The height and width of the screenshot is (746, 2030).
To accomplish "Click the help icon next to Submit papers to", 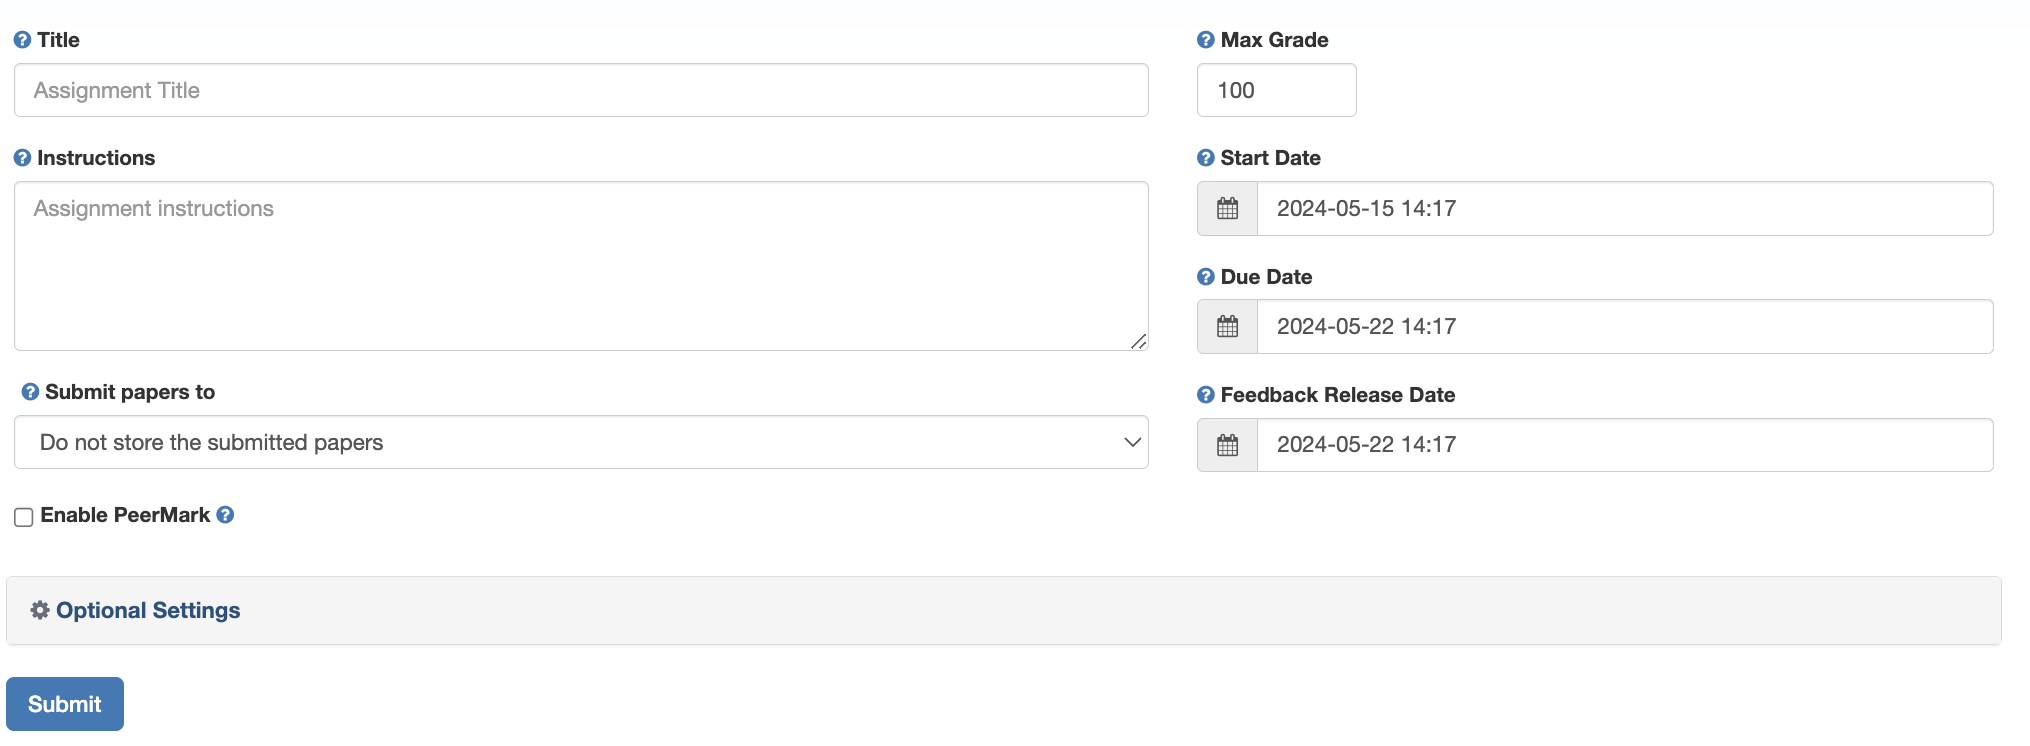I will coord(29,392).
